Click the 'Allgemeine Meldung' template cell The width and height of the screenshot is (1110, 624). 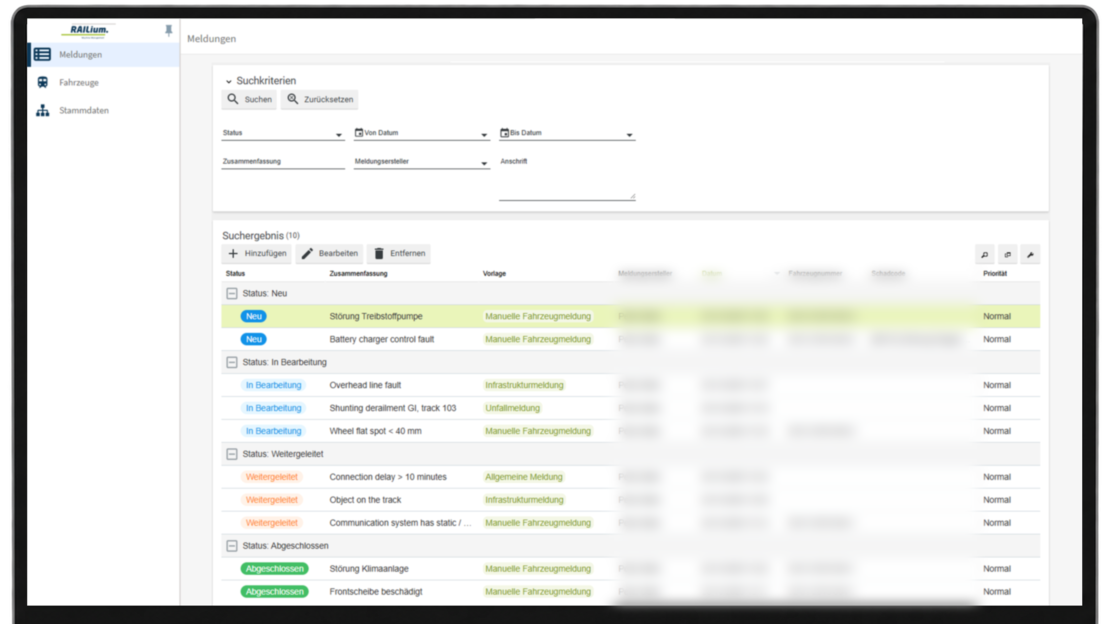[524, 477]
